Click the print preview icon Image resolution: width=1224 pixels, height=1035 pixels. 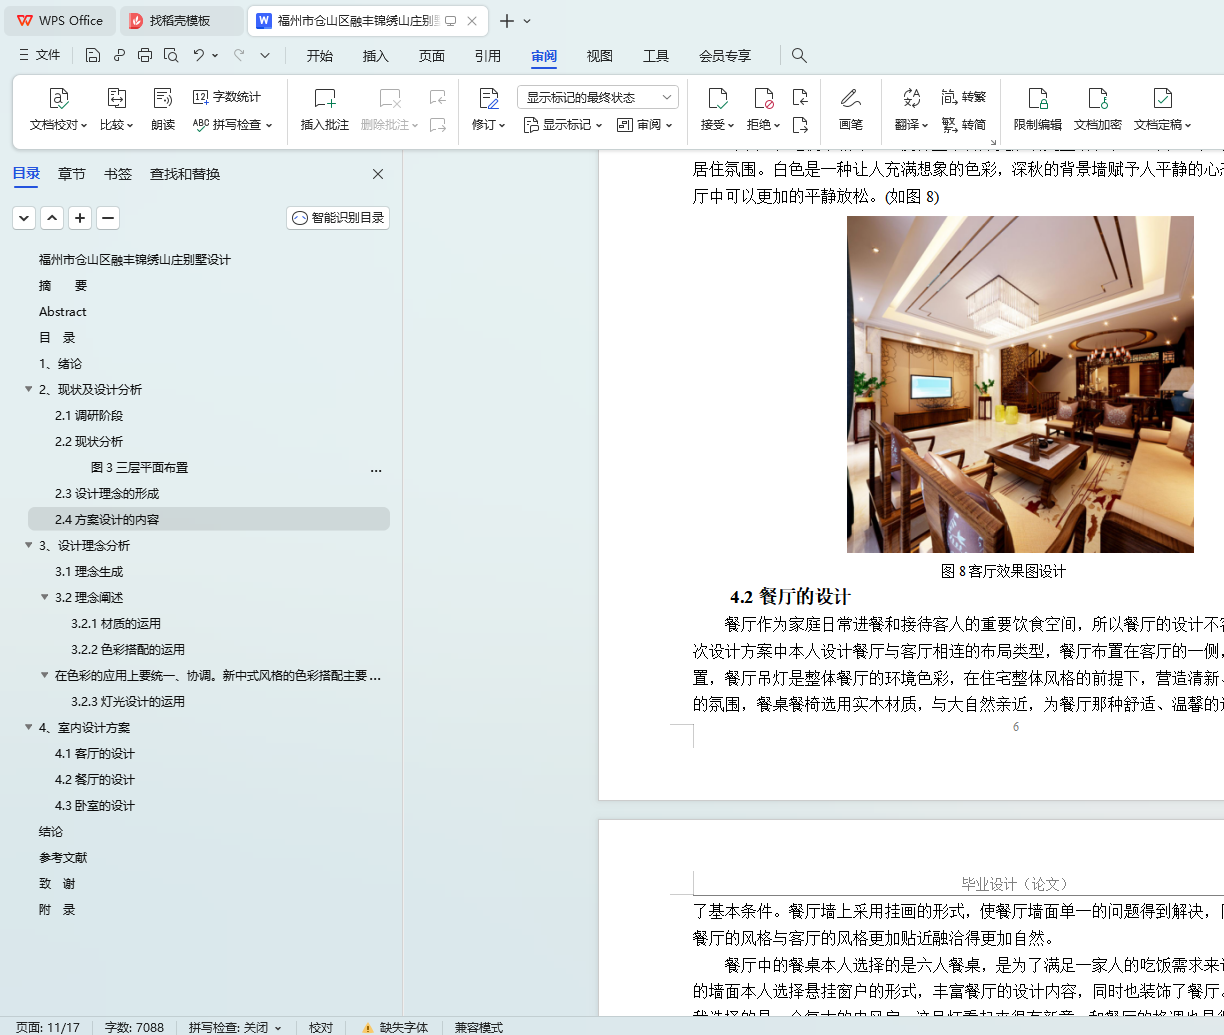point(171,55)
